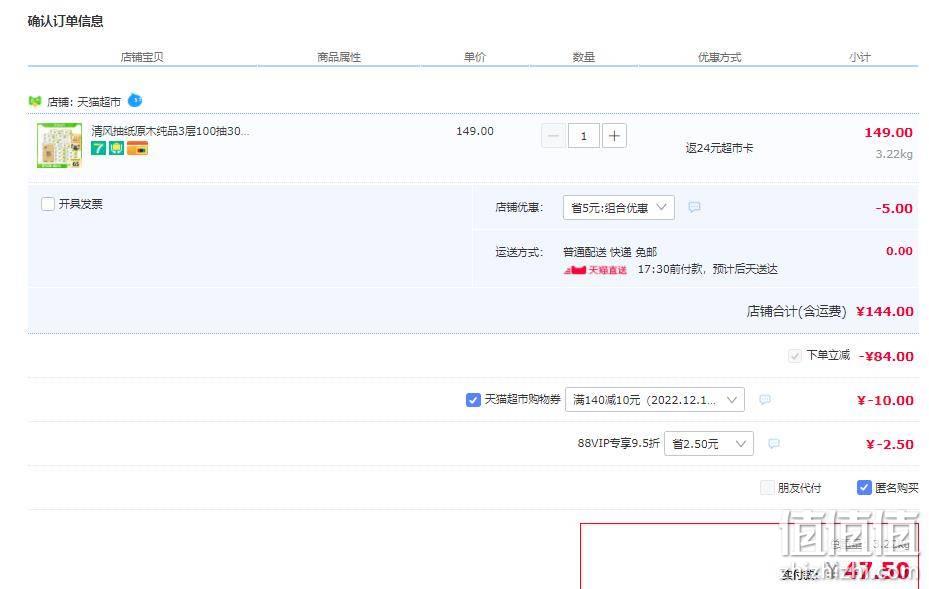Click the -5.00 shop discount amount

pyautogui.click(x=893, y=208)
